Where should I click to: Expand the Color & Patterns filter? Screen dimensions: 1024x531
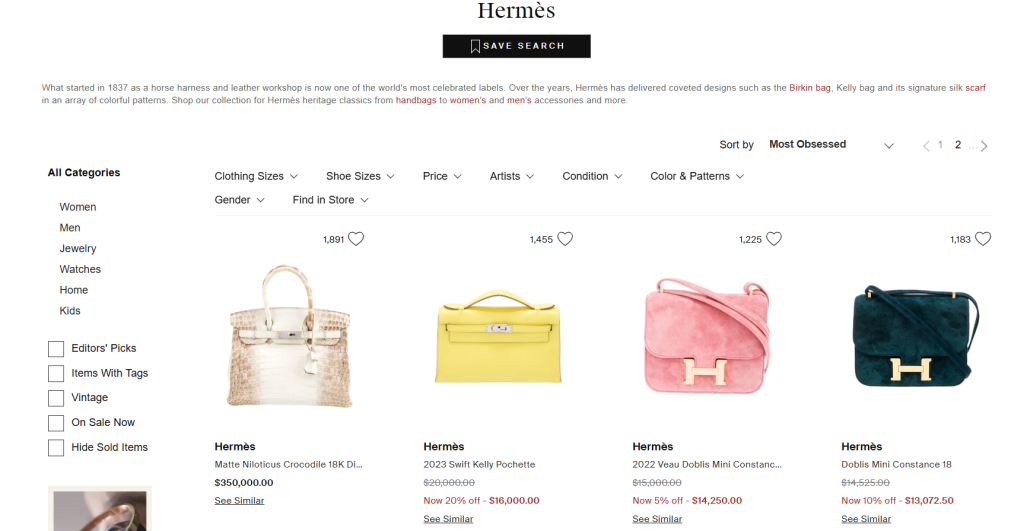697,176
